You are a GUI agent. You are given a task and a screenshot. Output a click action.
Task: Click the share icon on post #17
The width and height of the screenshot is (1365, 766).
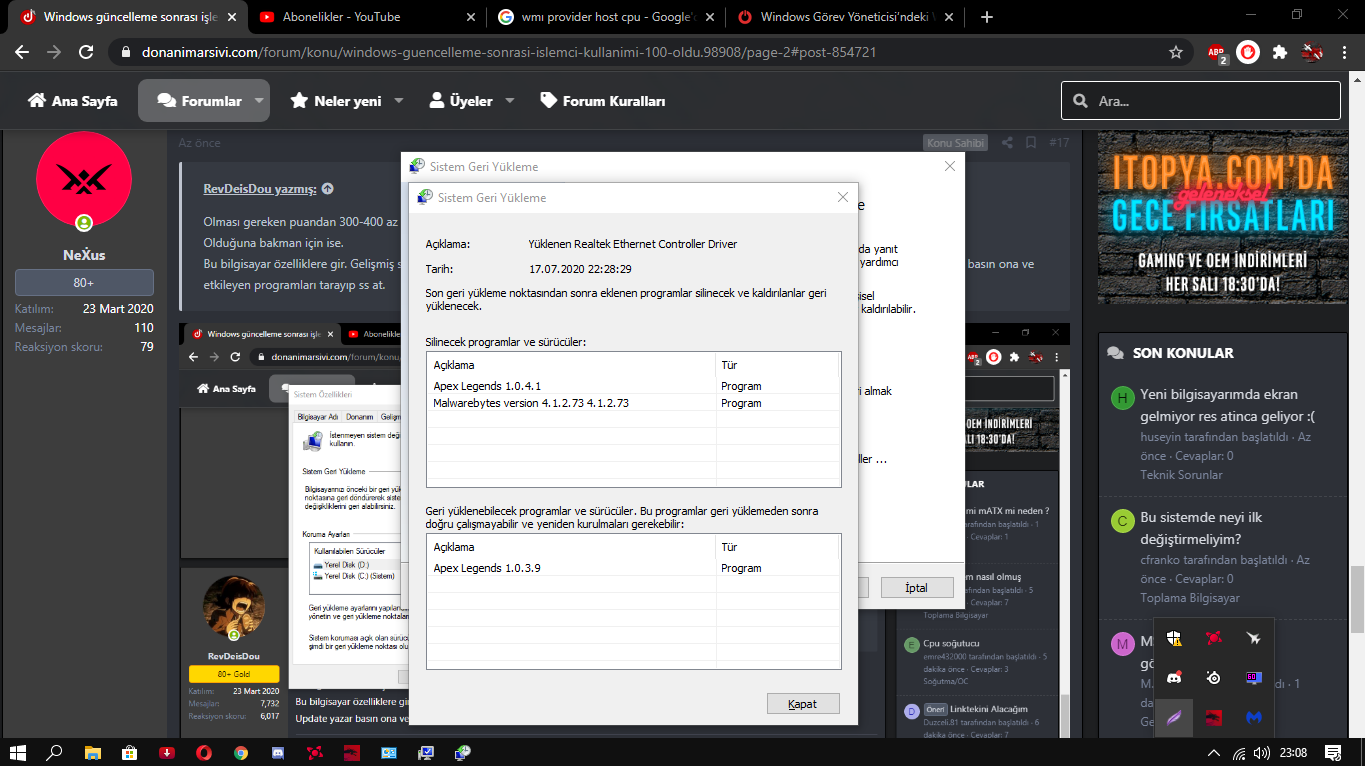click(1007, 143)
